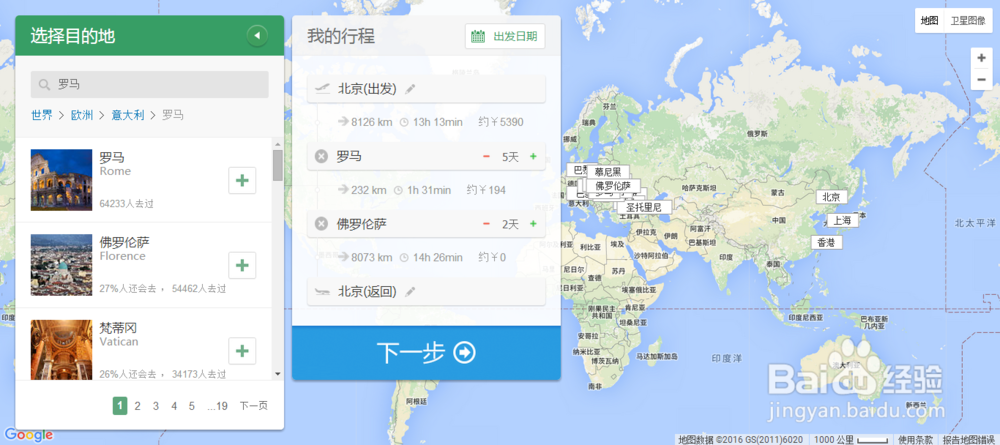Select current page 1 in pagination

120,405
